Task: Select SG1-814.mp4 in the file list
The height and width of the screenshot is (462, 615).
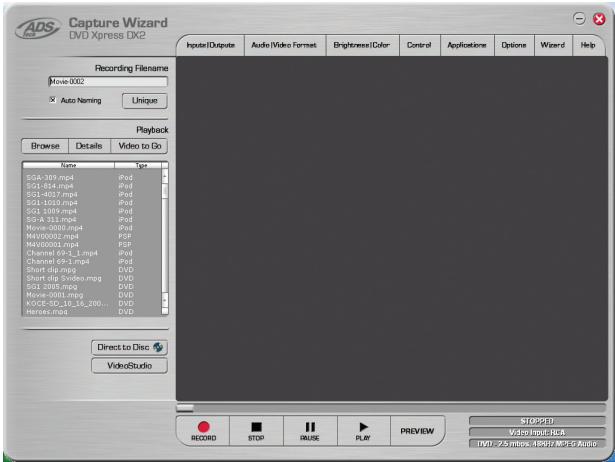Action: point(92,186)
